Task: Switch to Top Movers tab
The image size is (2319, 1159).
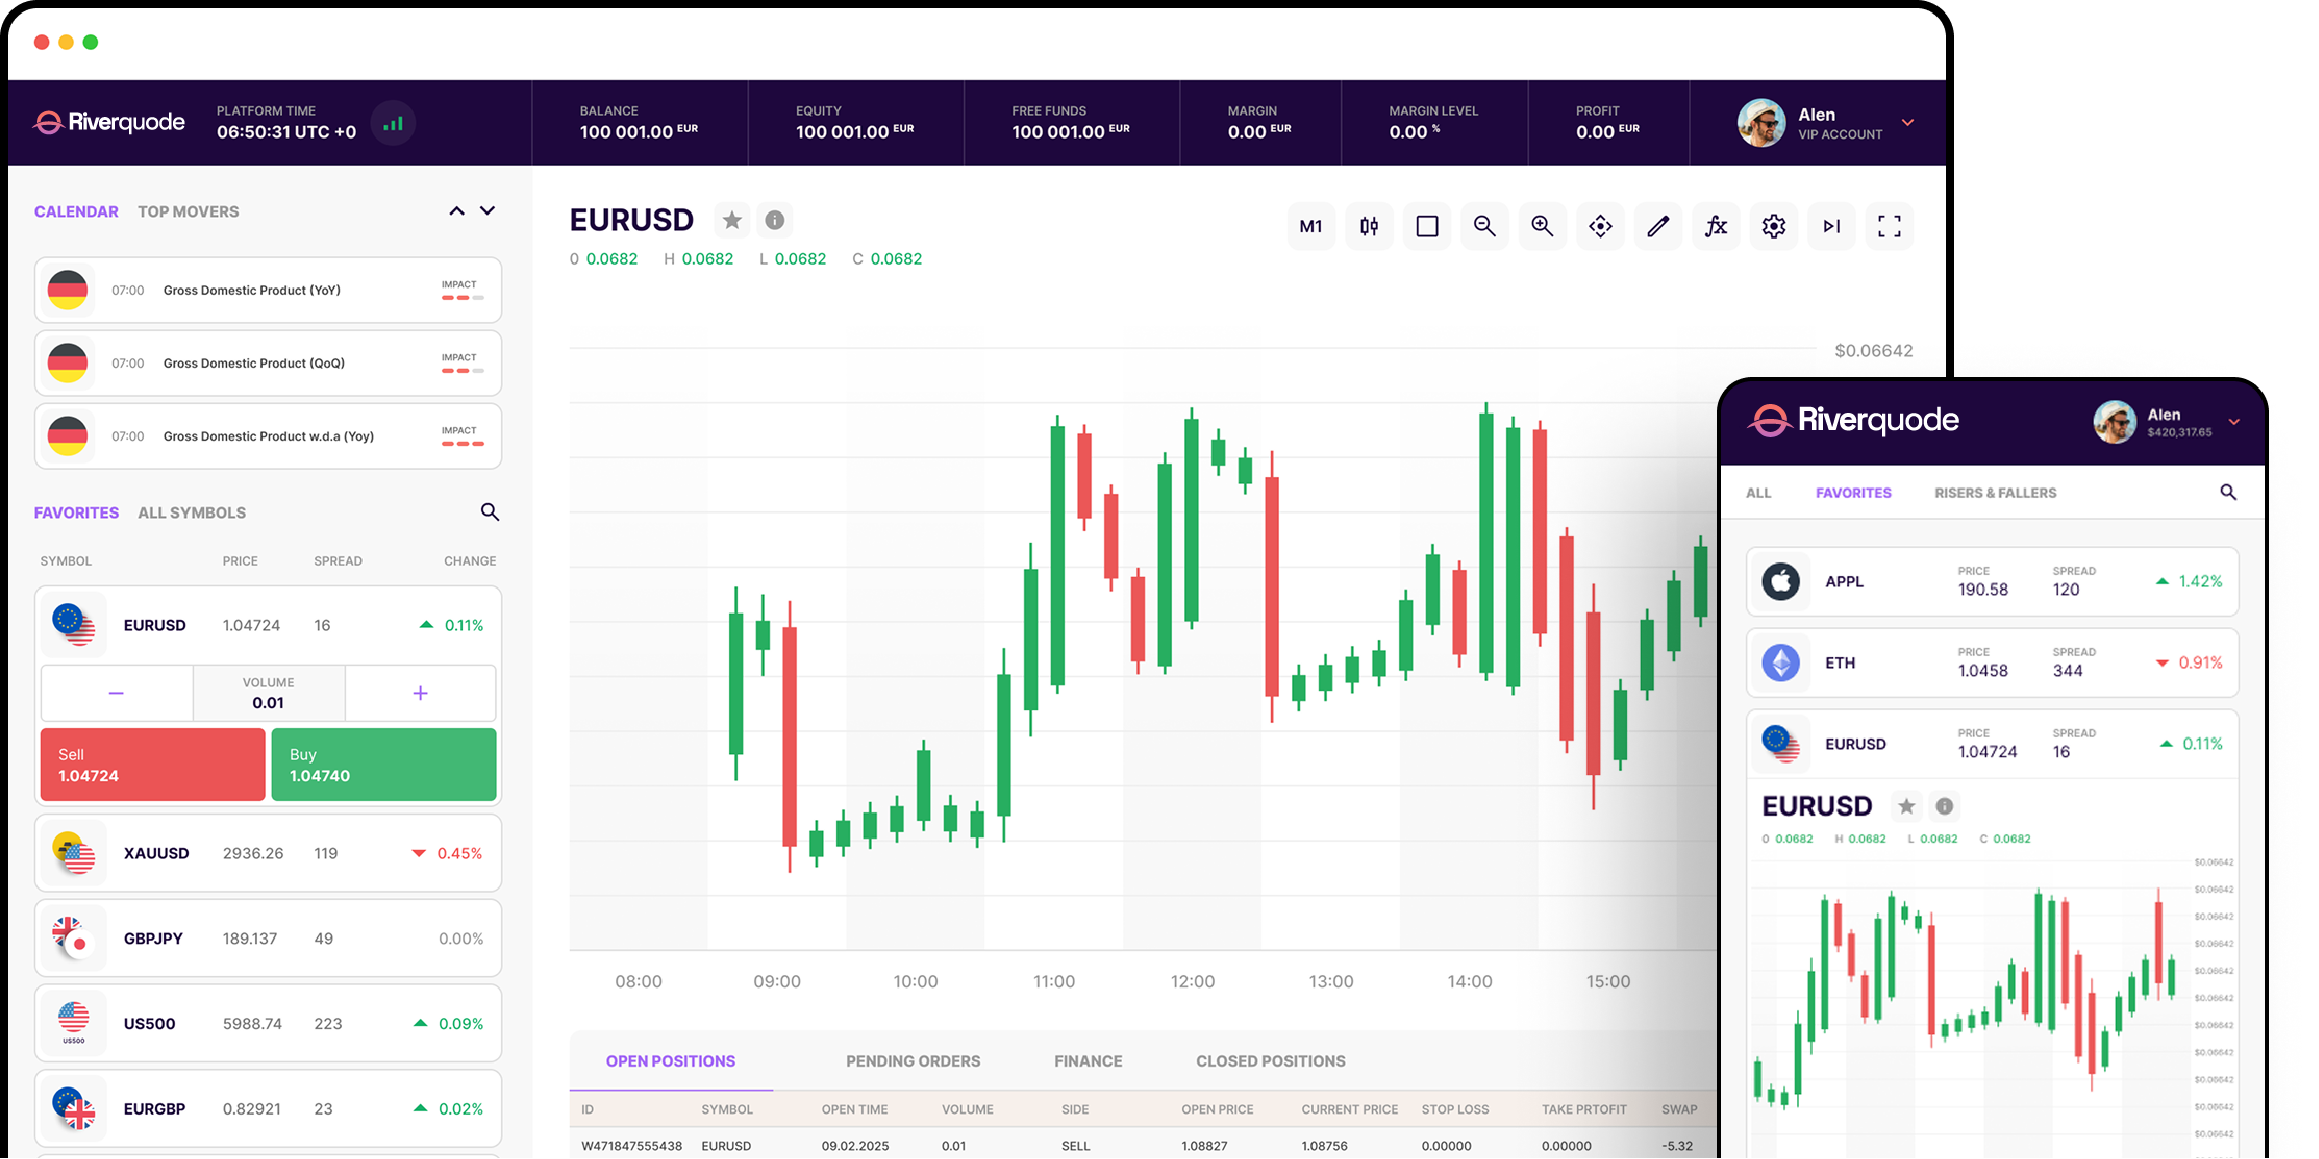Action: [188, 212]
